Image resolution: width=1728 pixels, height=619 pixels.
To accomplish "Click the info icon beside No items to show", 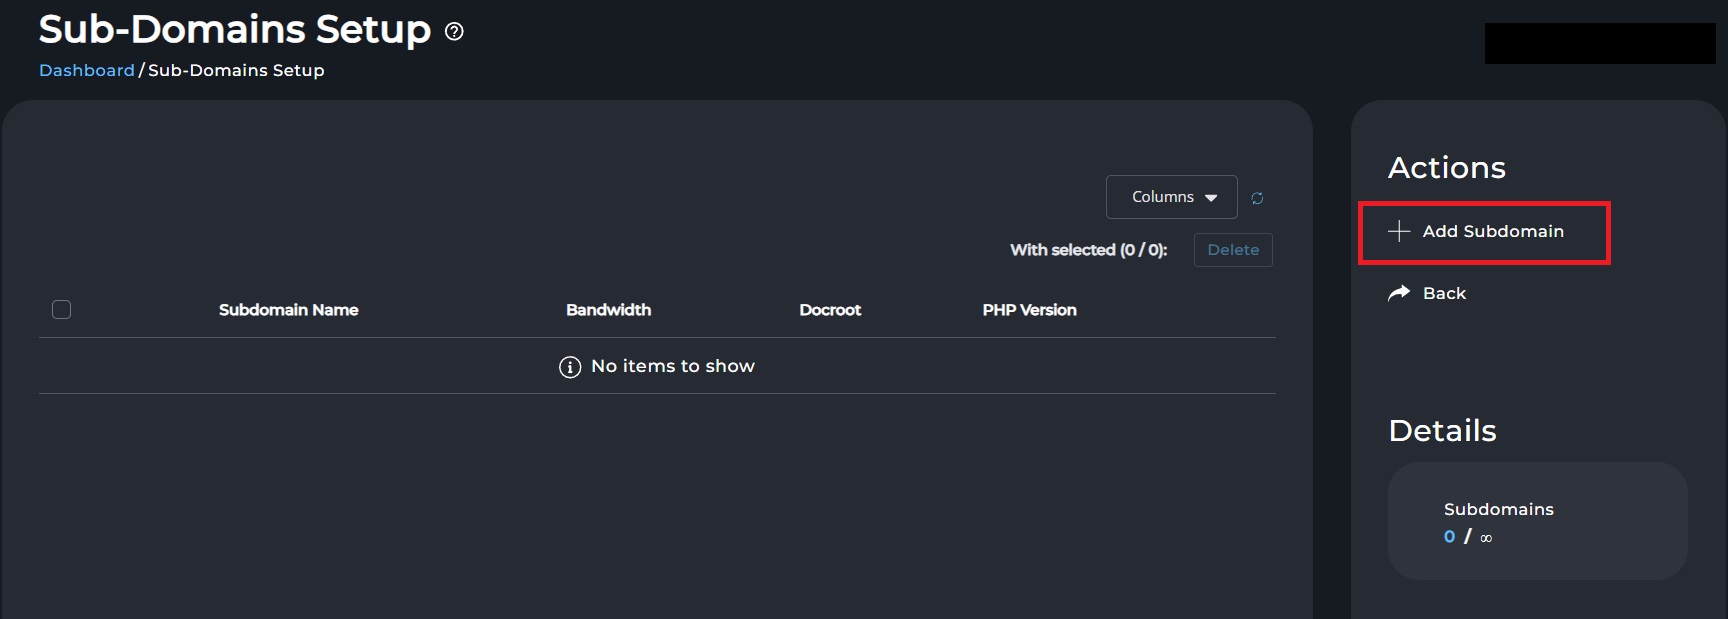I will [x=570, y=367].
